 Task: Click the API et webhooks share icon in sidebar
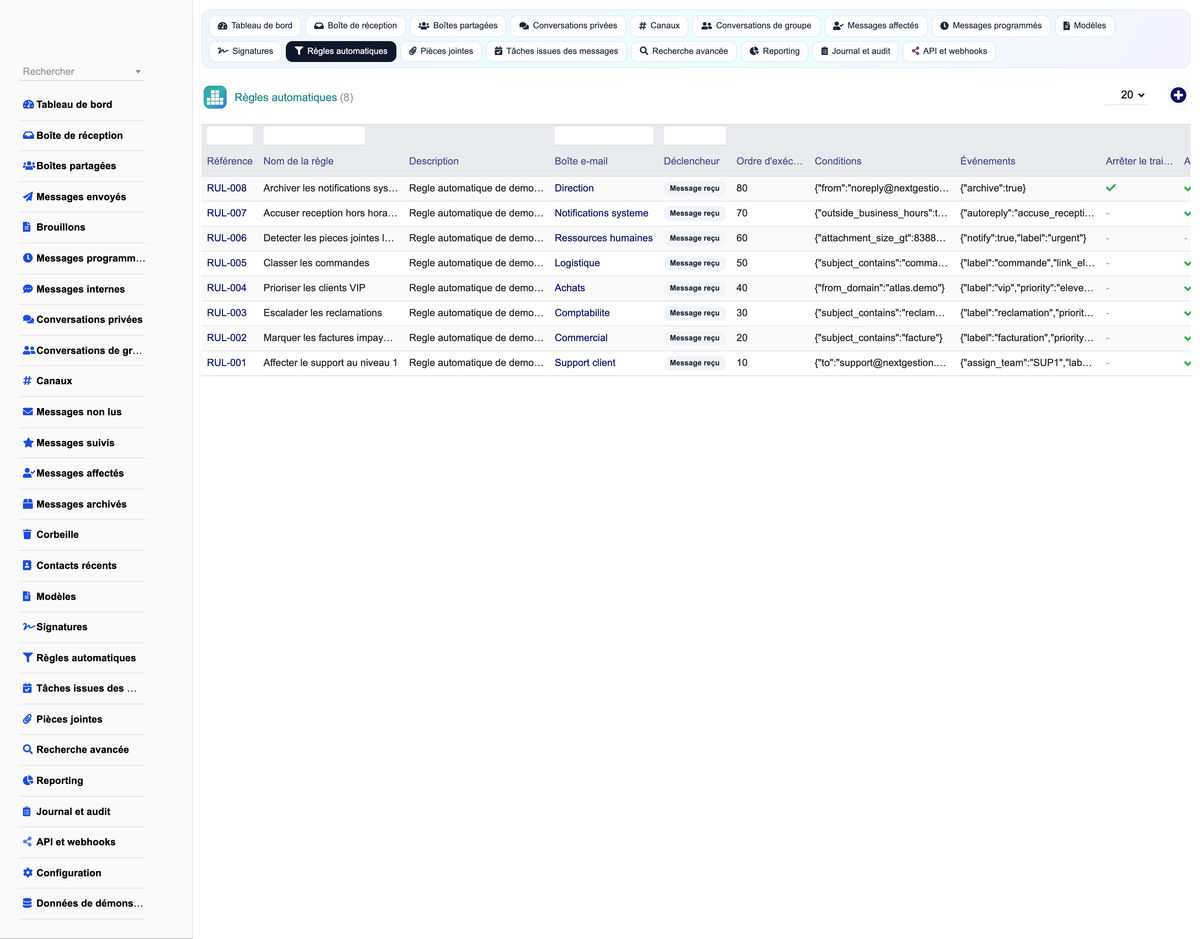(28, 842)
